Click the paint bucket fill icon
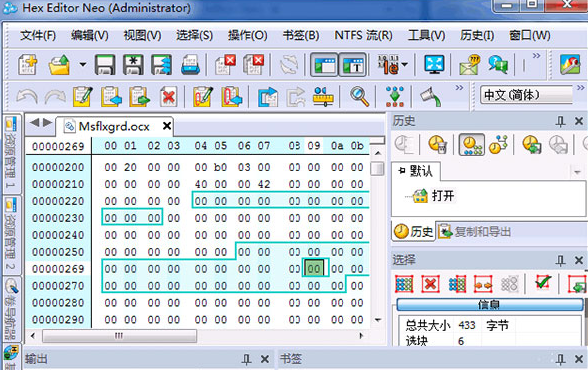 pos(430,97)
